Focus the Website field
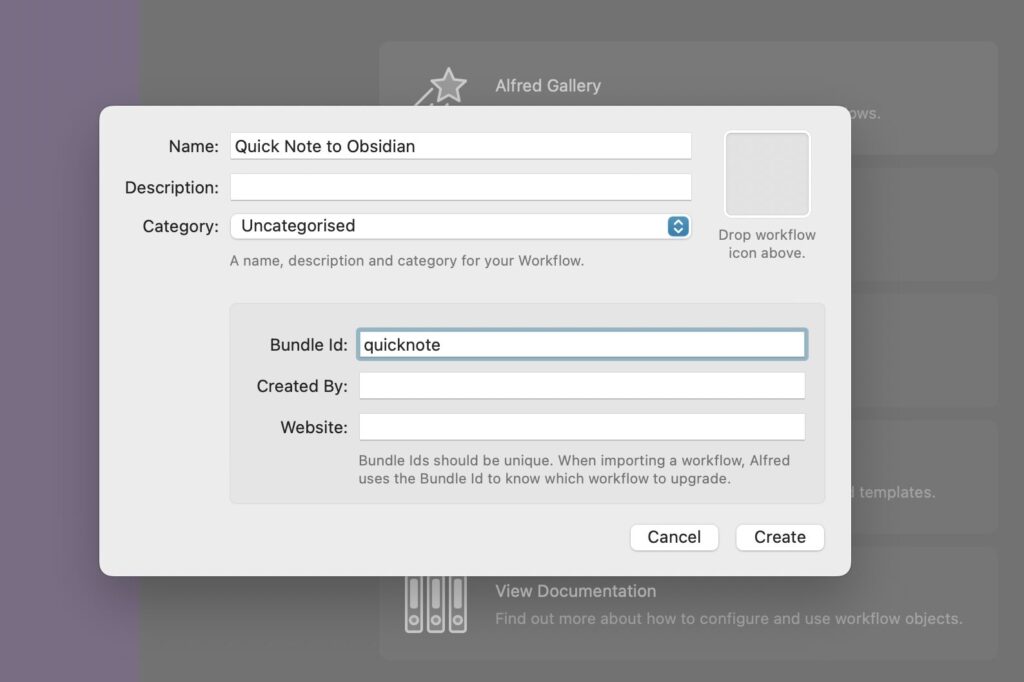This screenshot has width=1024, height=682. [582, 427]
